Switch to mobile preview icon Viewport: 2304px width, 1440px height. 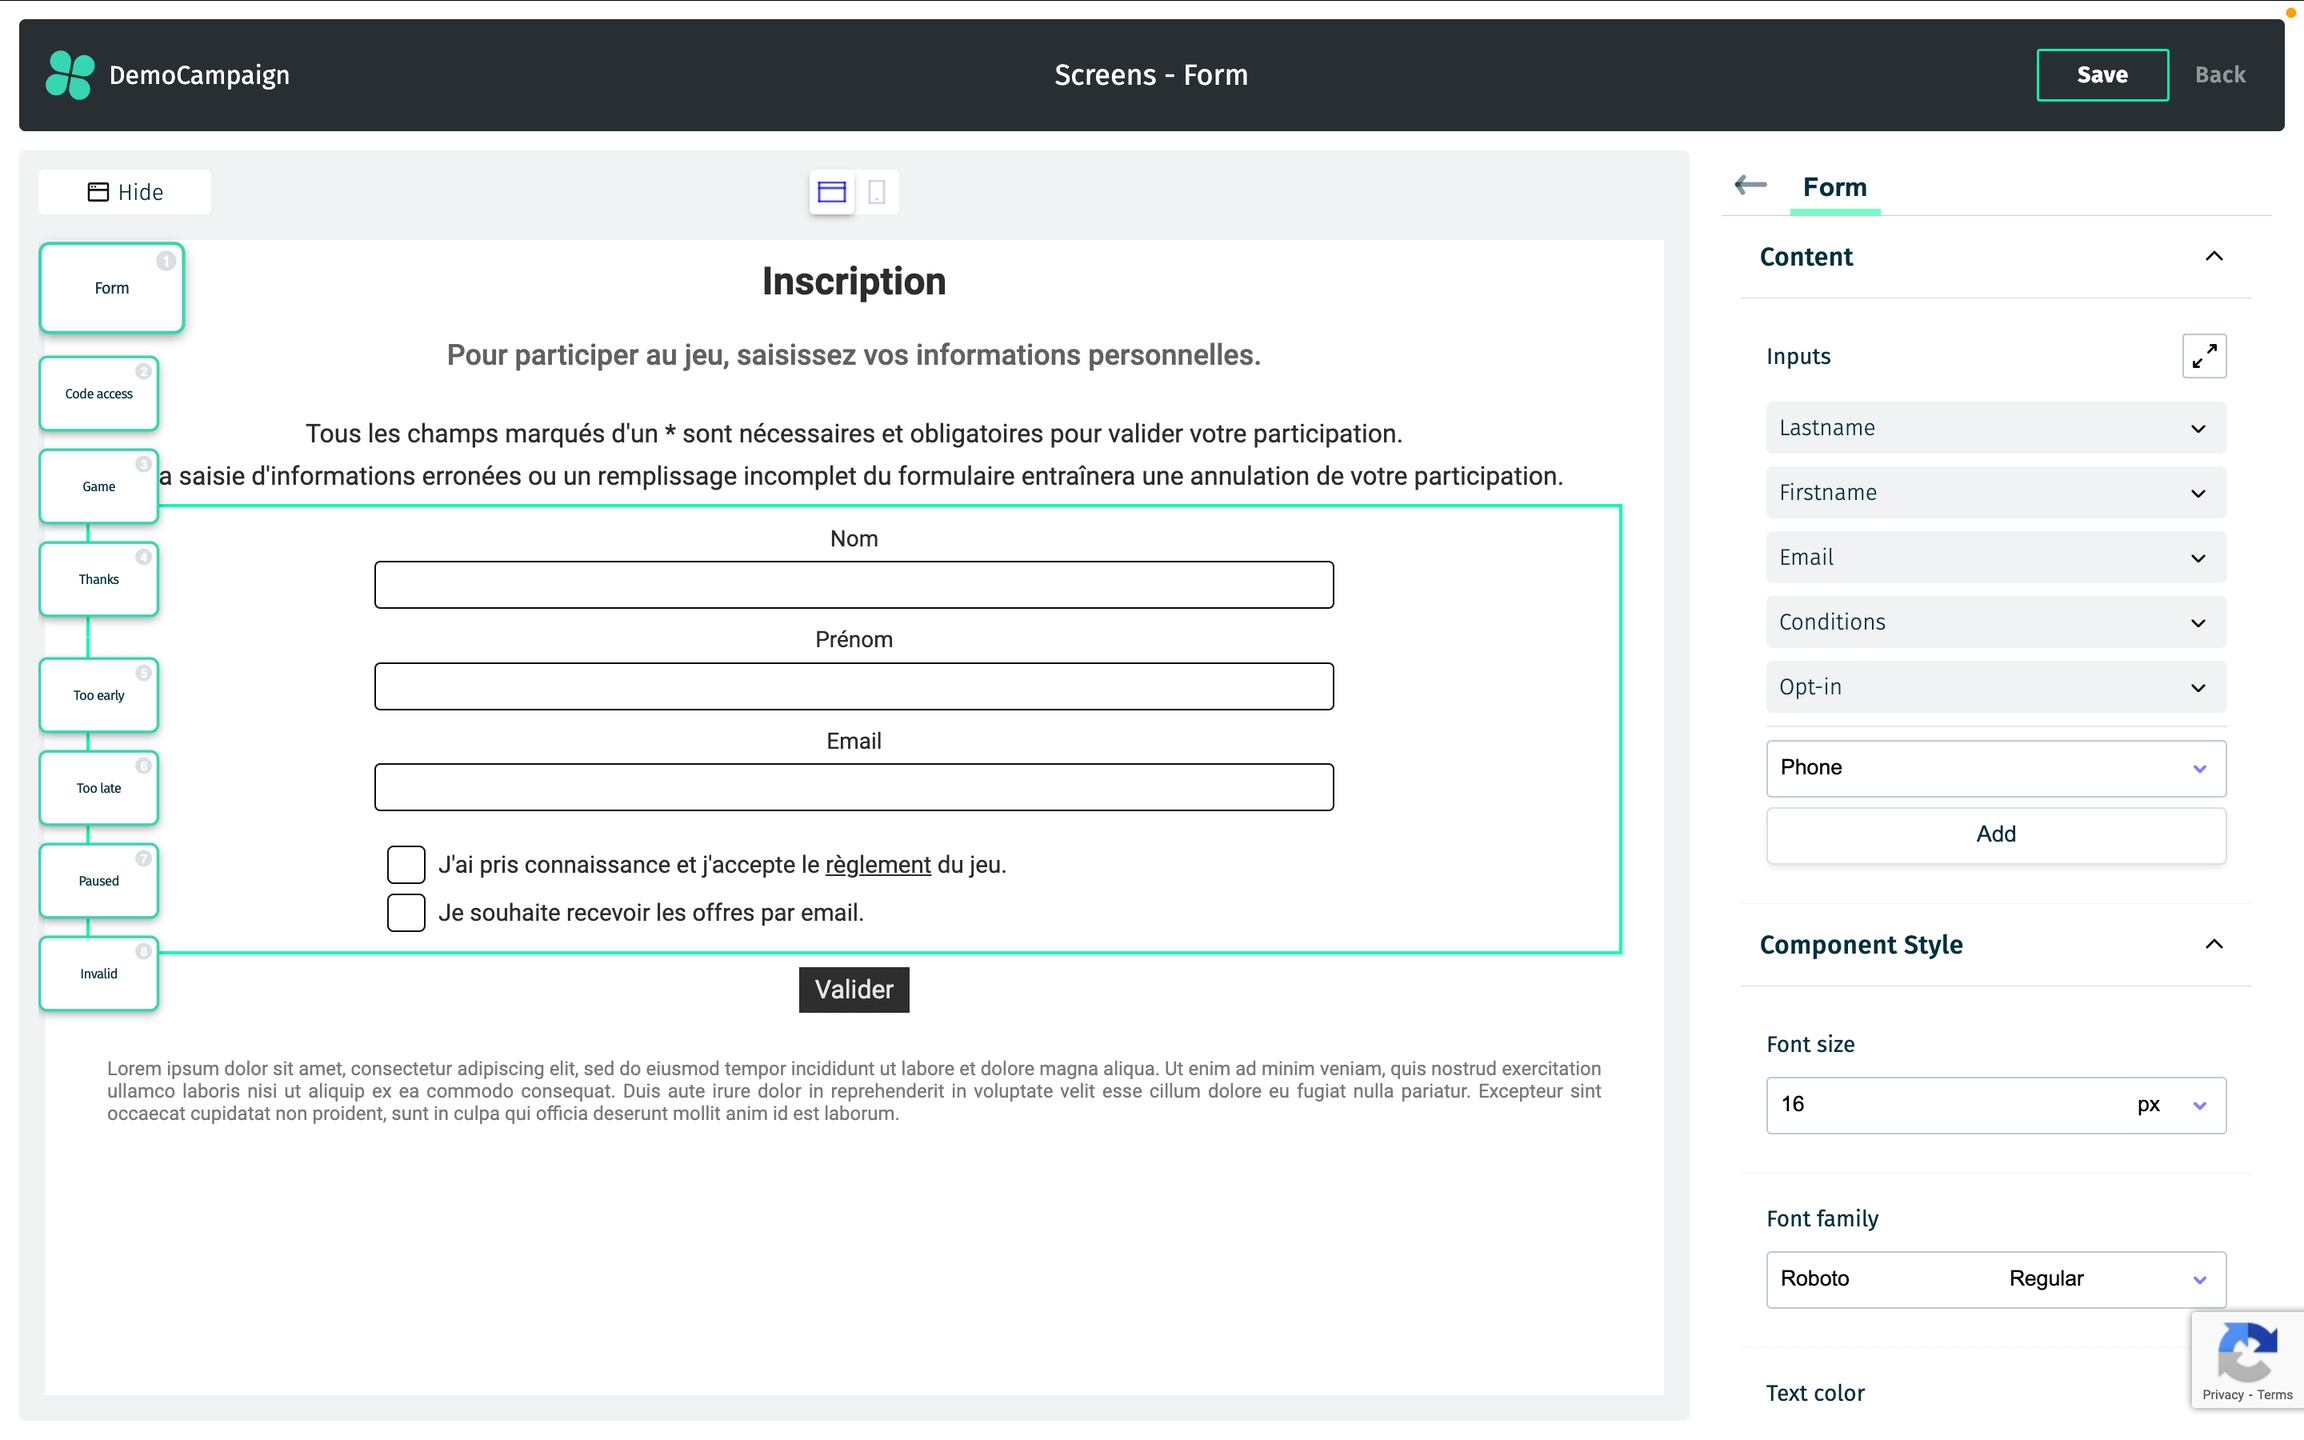877,192
